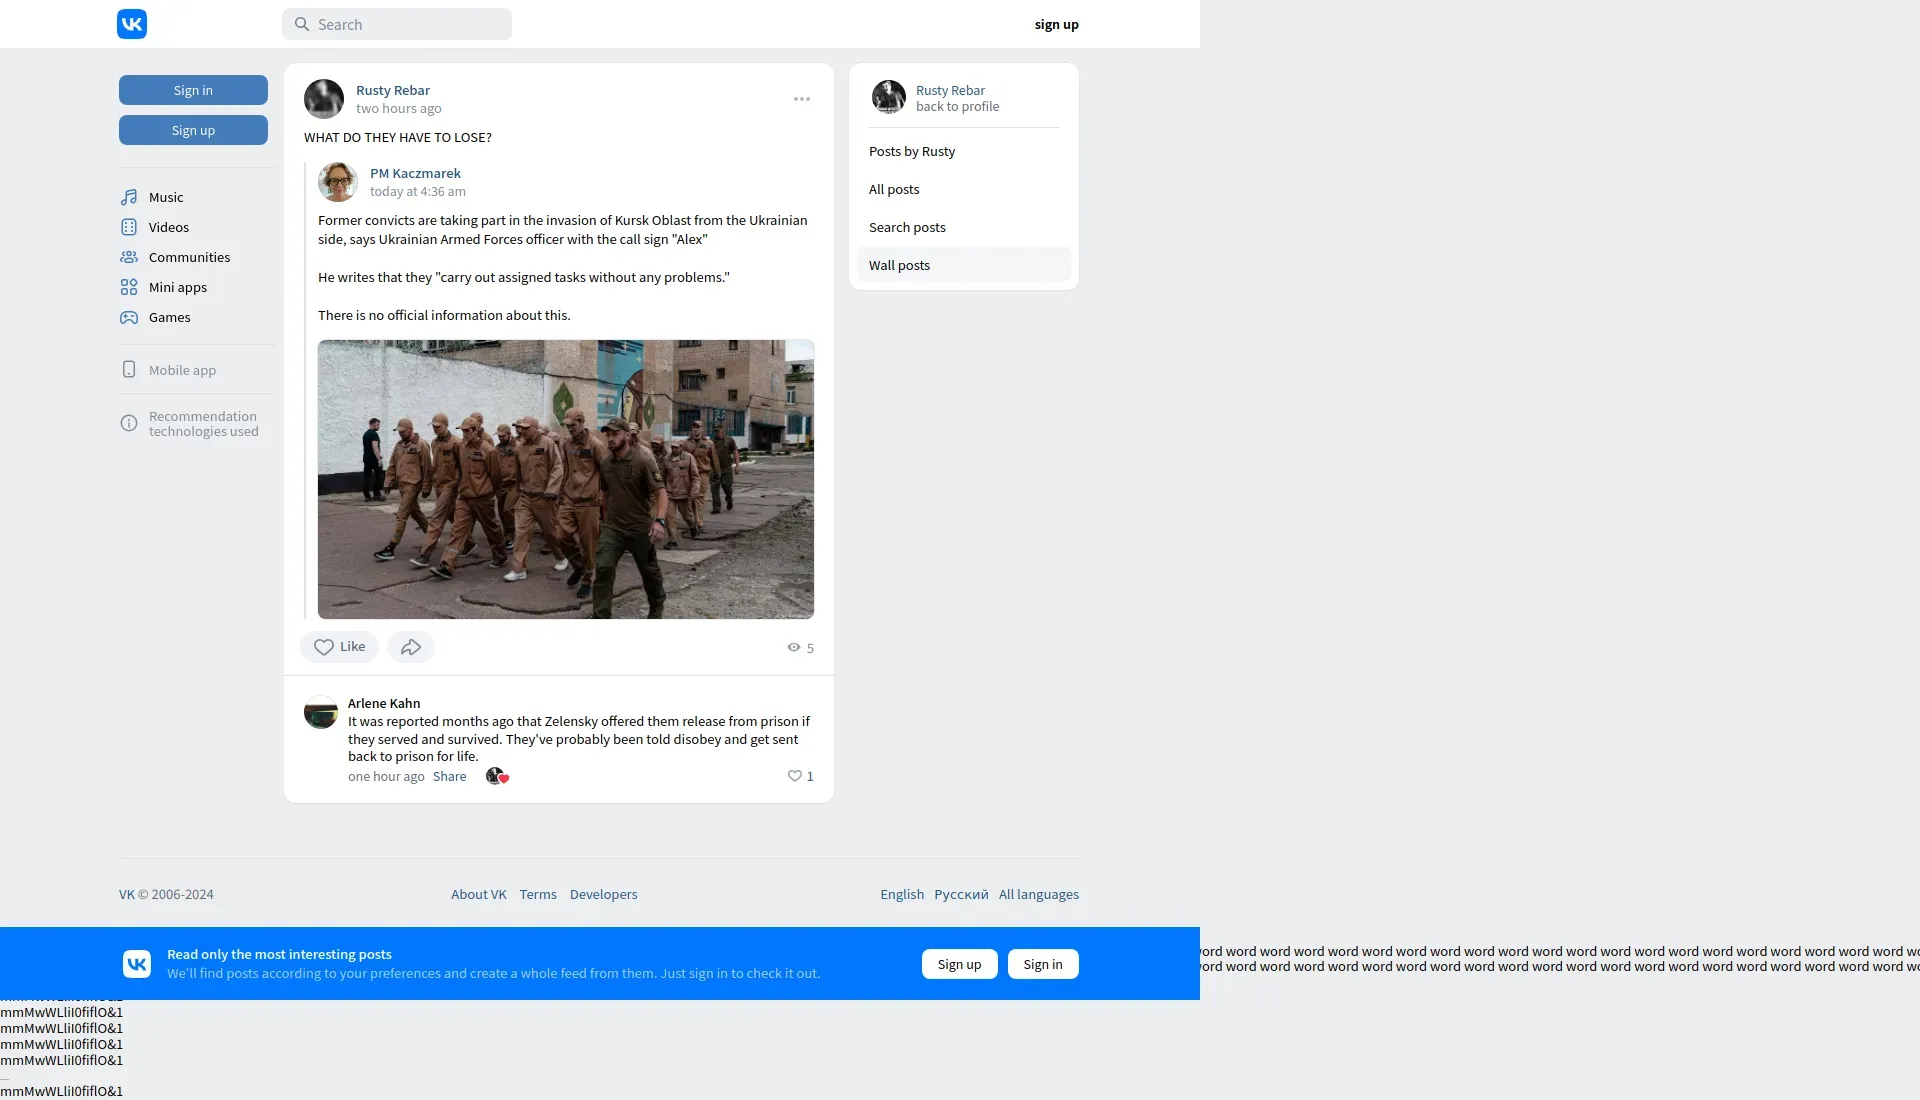This screenshot has height=1100, width=1920.
Task: Select Posts by Rusty filter
Action: click(911, 151)
